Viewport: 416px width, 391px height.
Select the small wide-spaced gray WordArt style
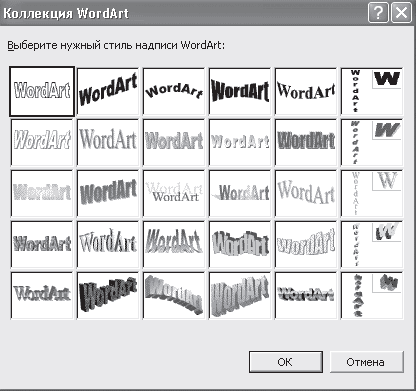(x=240, y=142)
